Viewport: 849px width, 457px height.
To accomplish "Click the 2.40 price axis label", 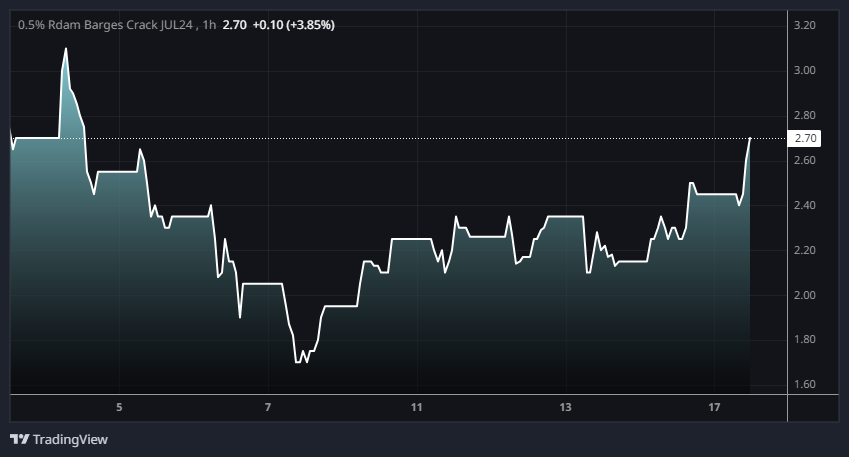I will 804,205.
